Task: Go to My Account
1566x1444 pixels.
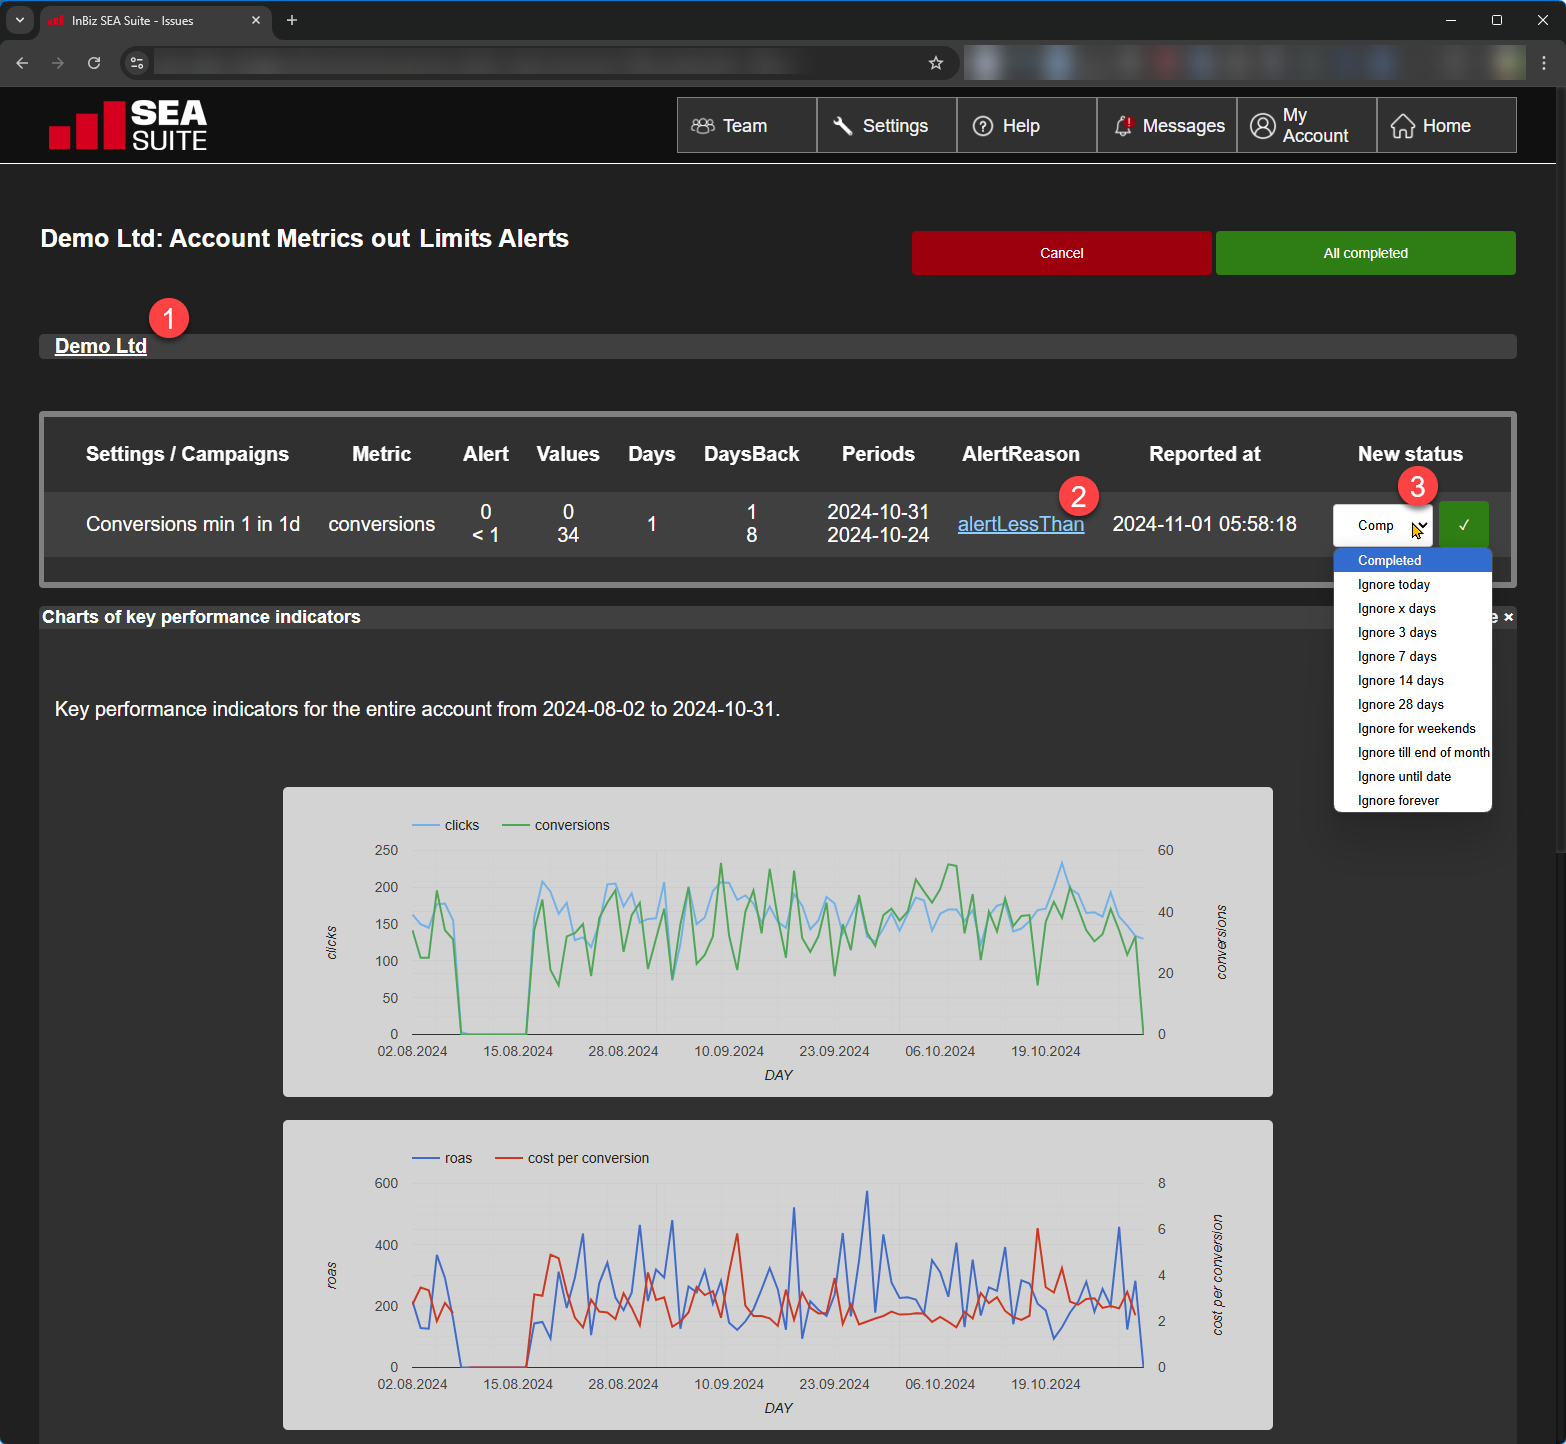Action: pos(1306,126)
